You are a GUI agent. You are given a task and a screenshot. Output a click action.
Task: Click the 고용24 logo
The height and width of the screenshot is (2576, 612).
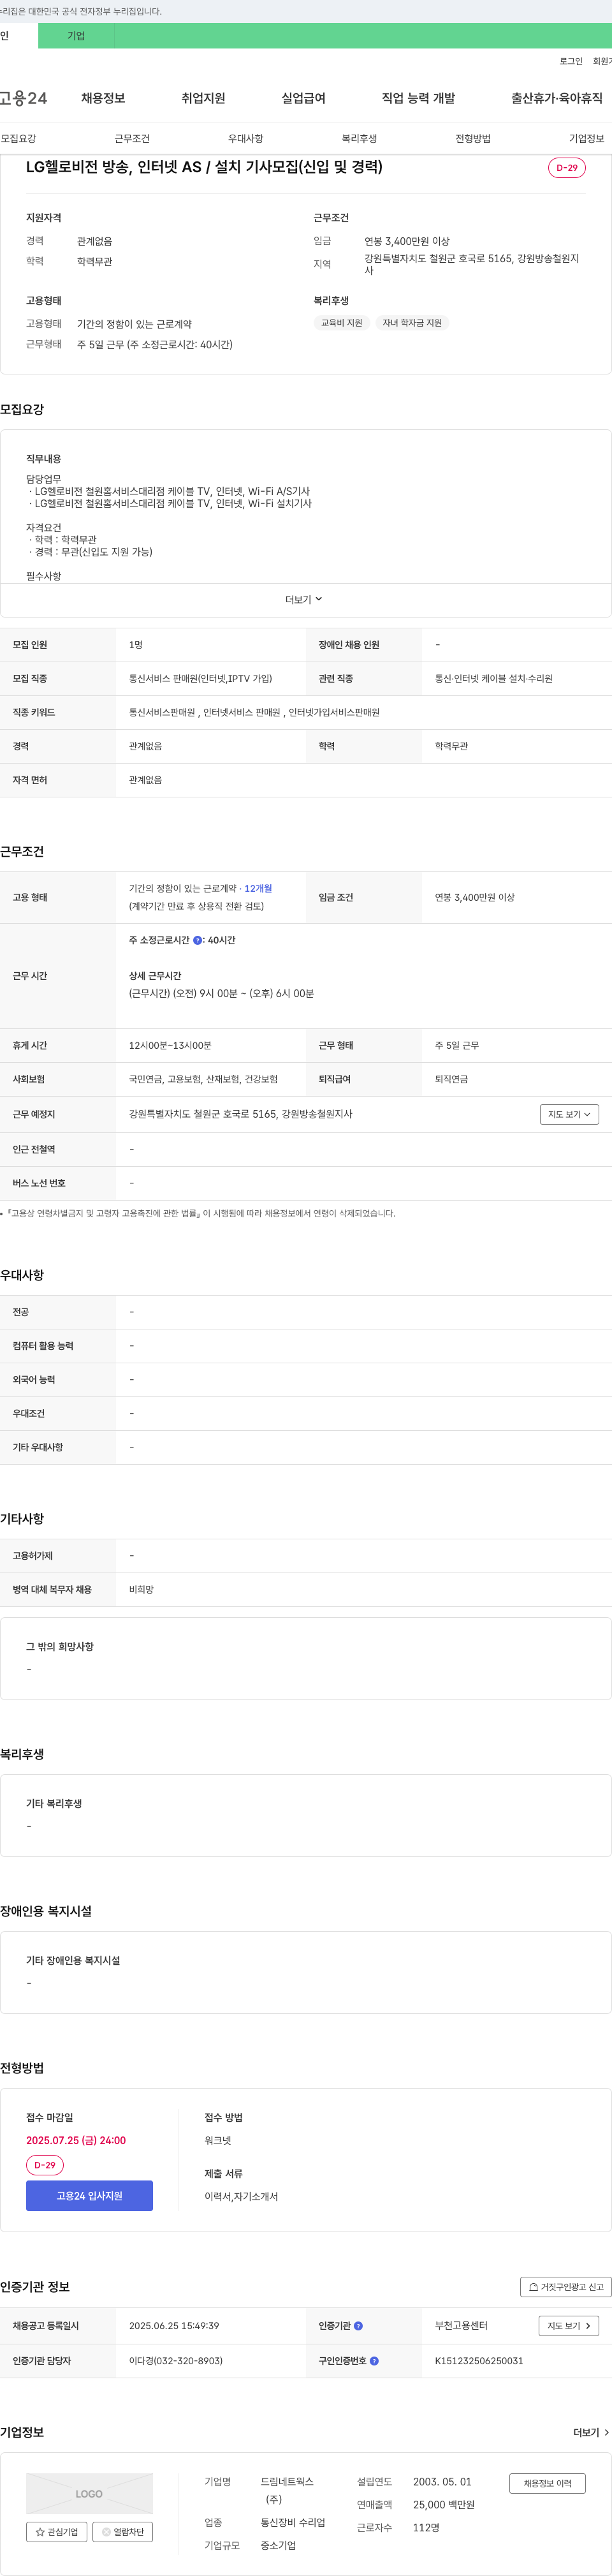click(x=23, y=98)
